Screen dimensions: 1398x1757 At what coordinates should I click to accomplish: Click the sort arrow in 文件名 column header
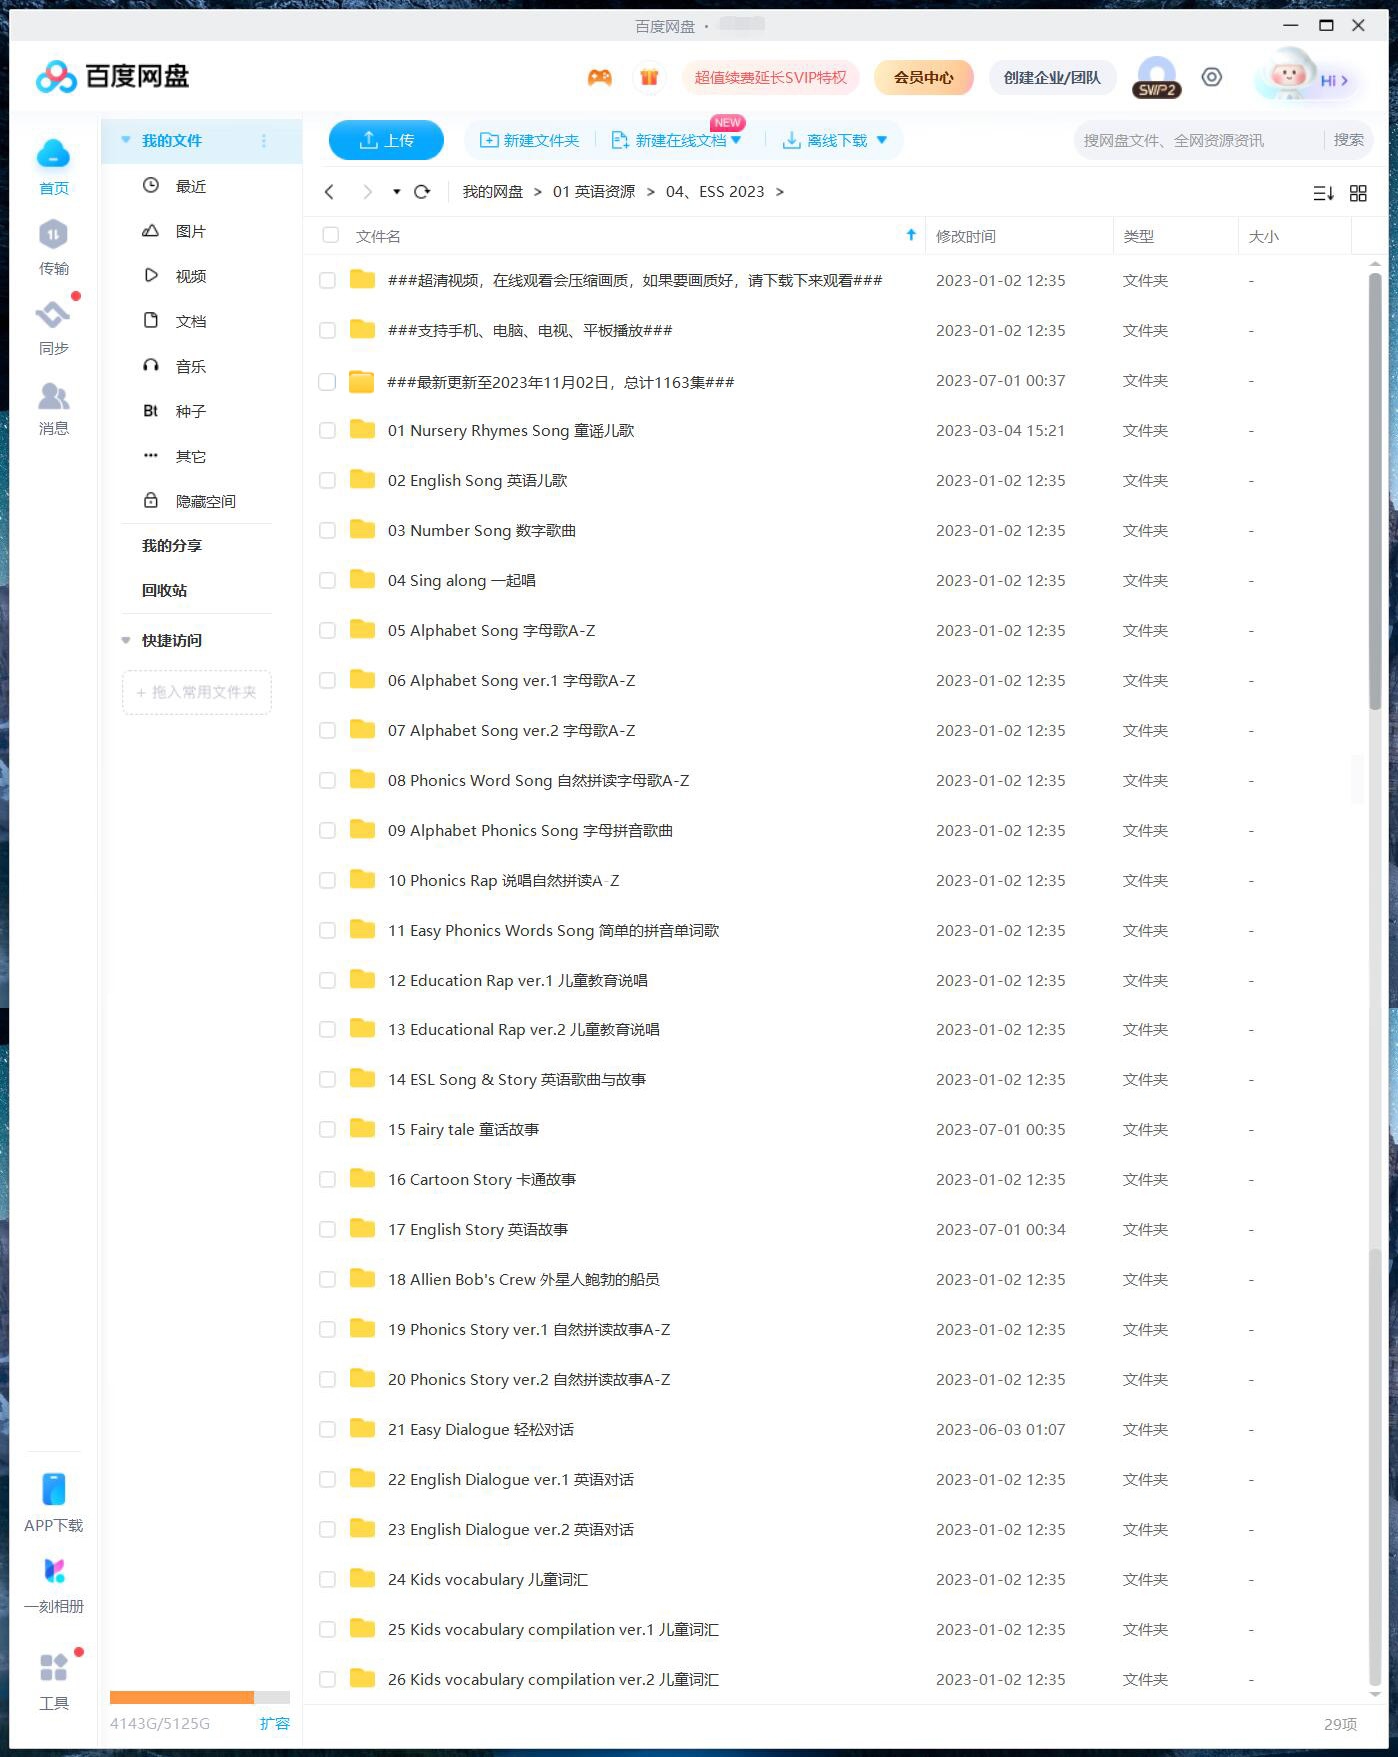tap(911, 235)
